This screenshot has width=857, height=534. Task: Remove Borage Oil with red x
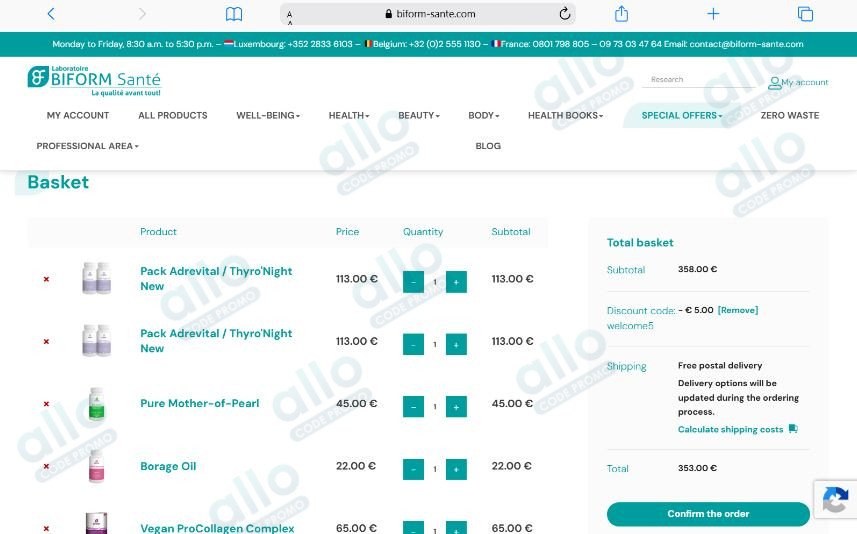(46, 466)
